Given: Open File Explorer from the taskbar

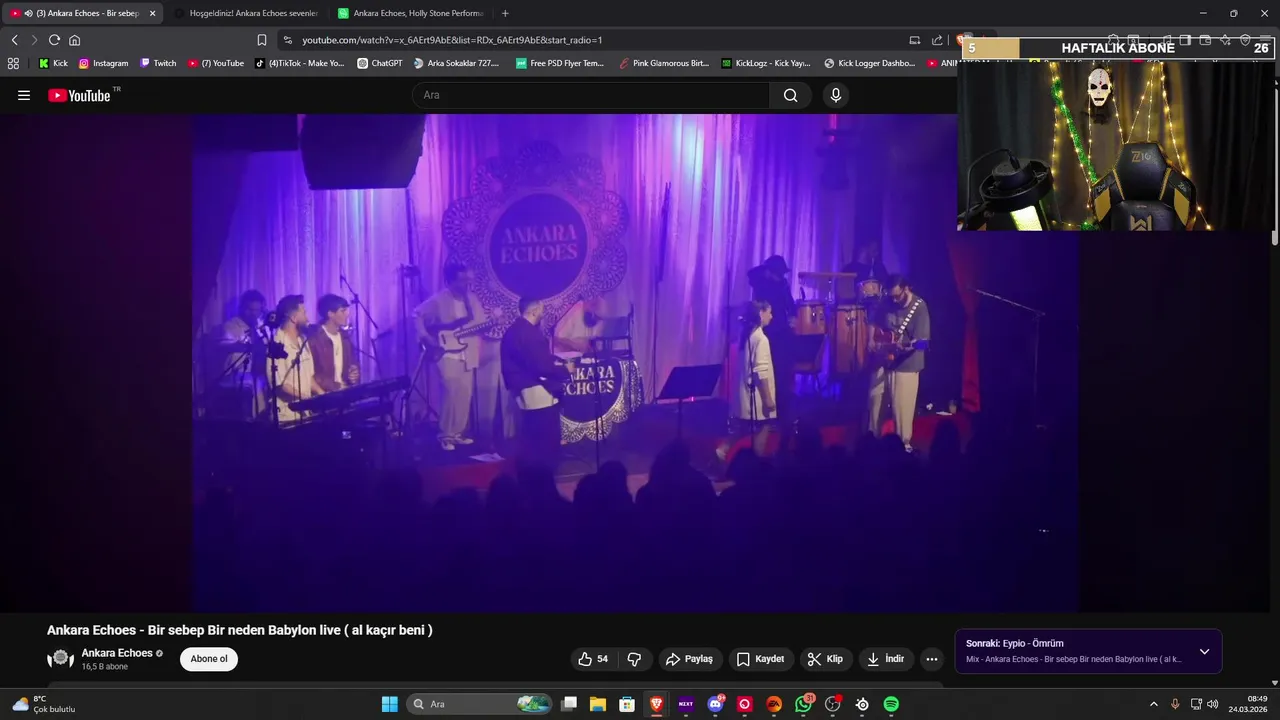Looking at the screenshot, I should (598, 704).
